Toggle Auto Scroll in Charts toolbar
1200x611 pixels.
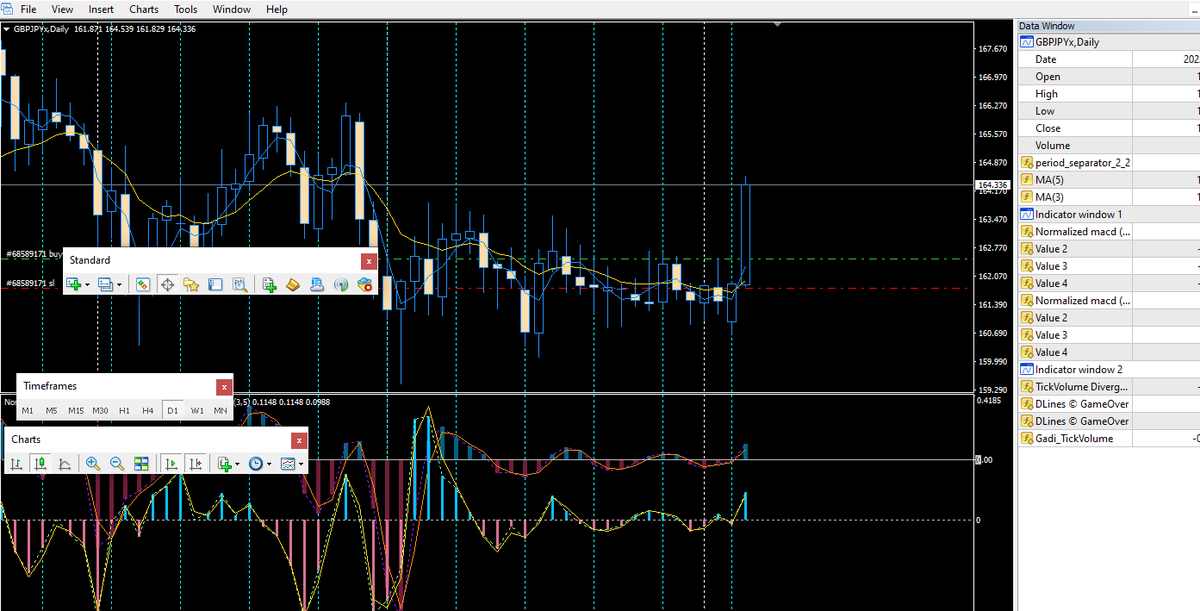click(x=171, y=464)
